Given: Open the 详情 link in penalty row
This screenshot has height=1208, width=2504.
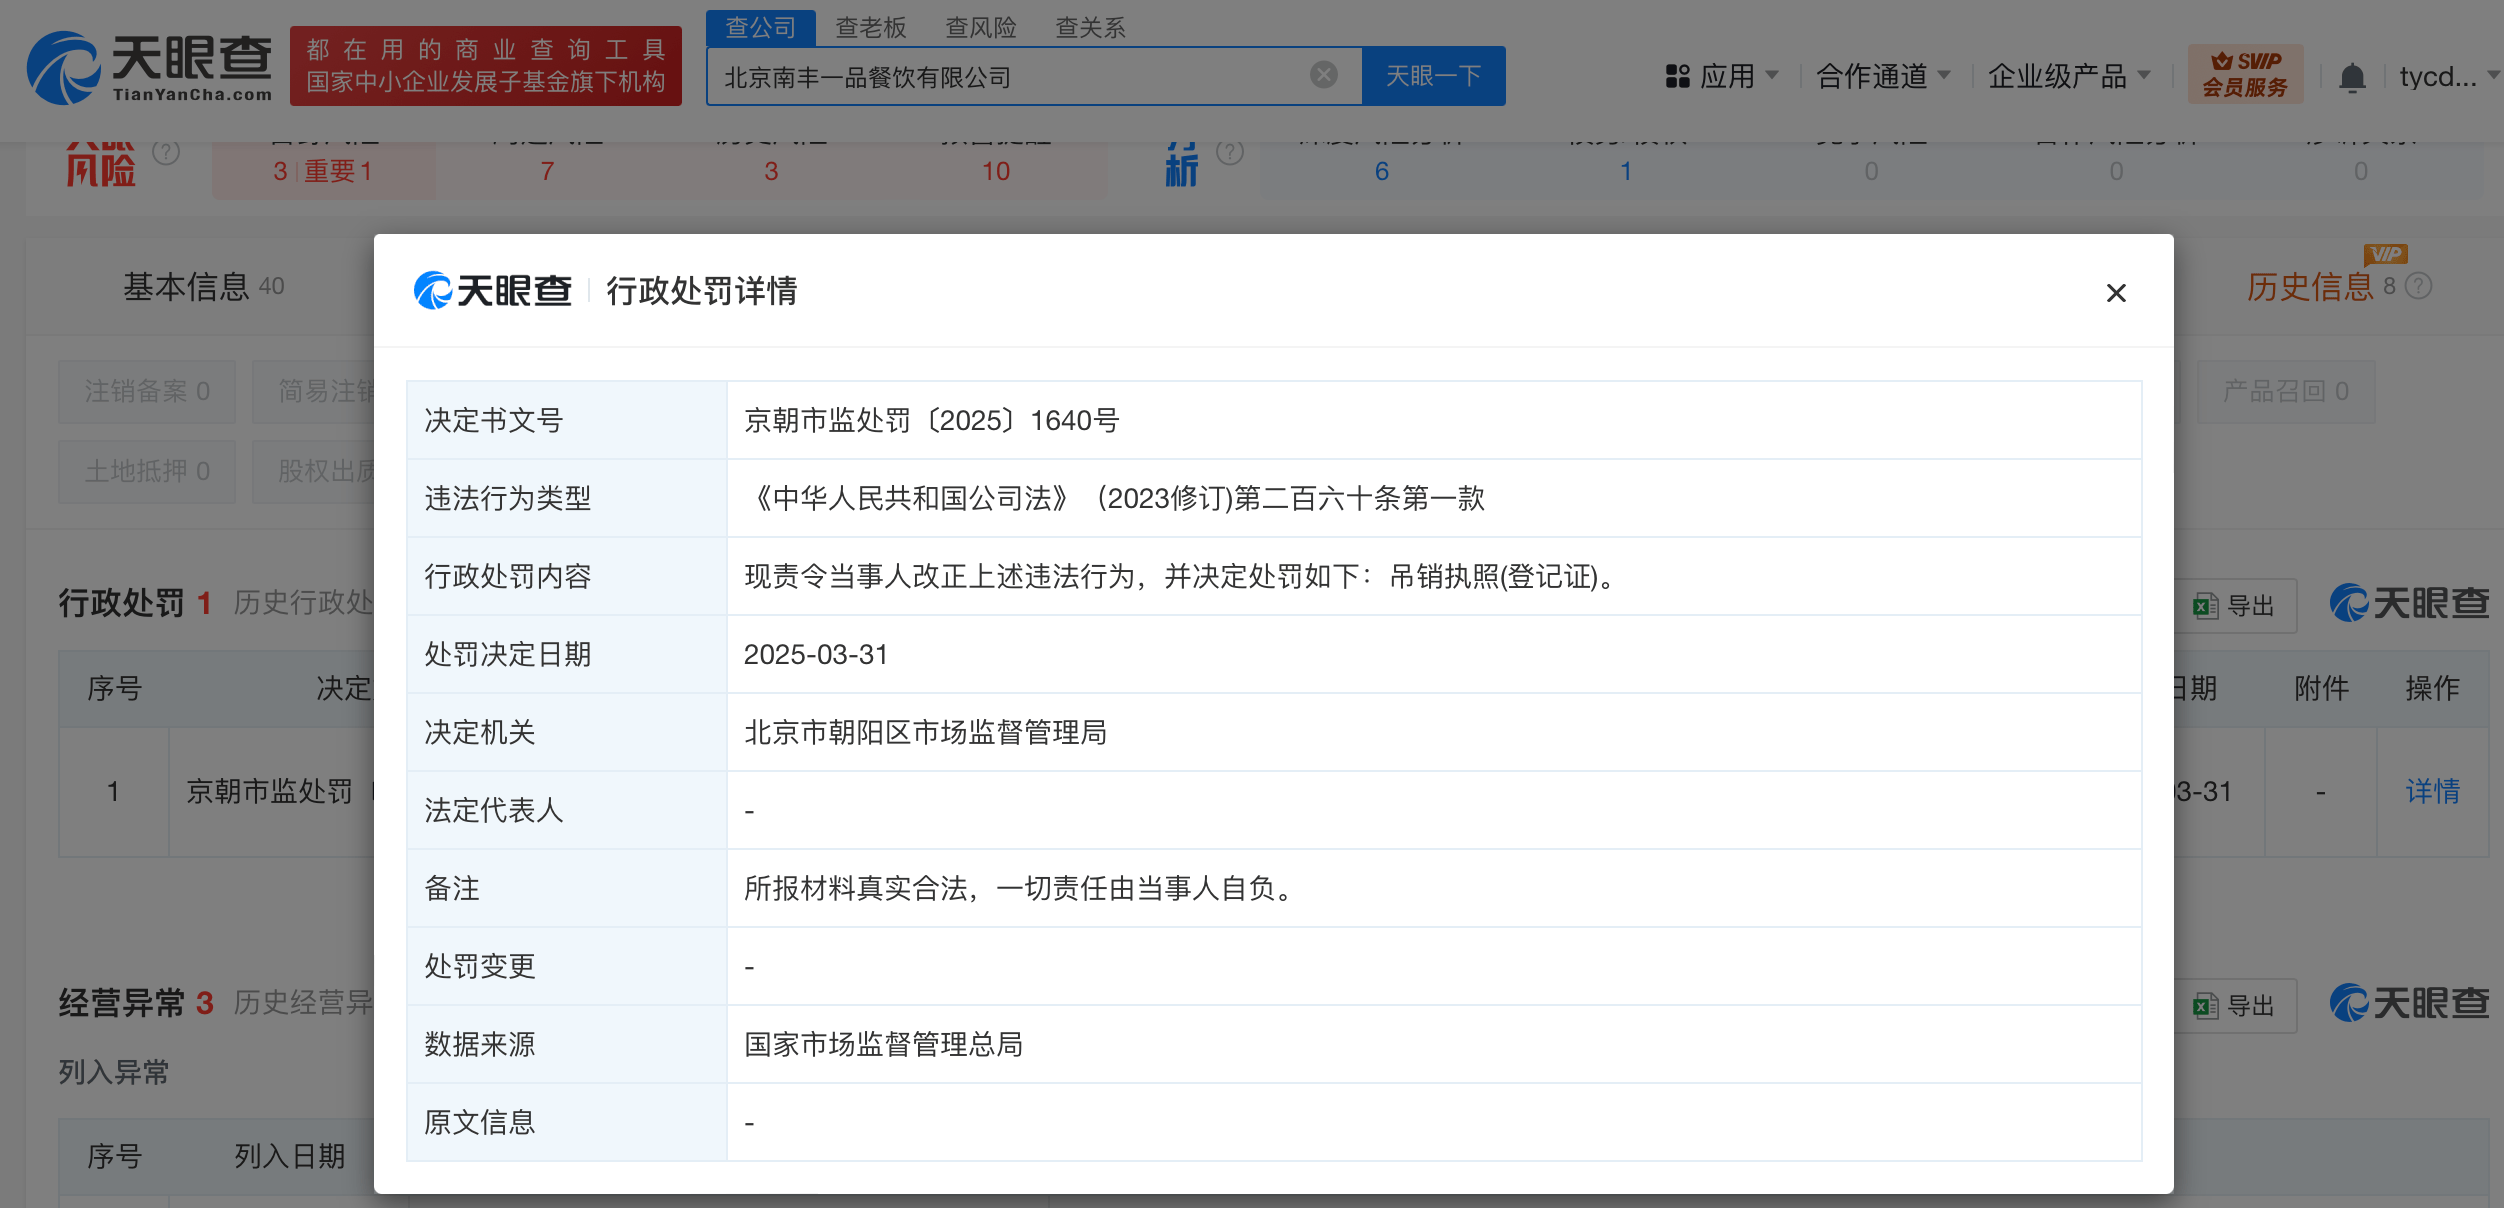Looking at the screenshot, I should (2432, 792).
